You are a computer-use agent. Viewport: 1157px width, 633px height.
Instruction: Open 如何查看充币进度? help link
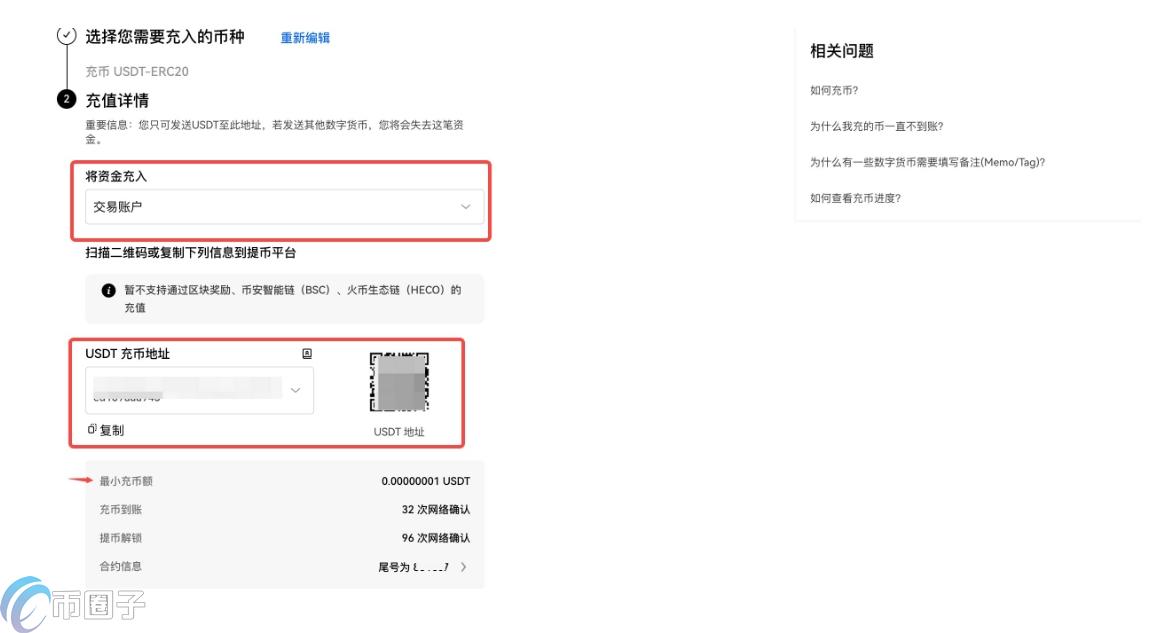855,198
